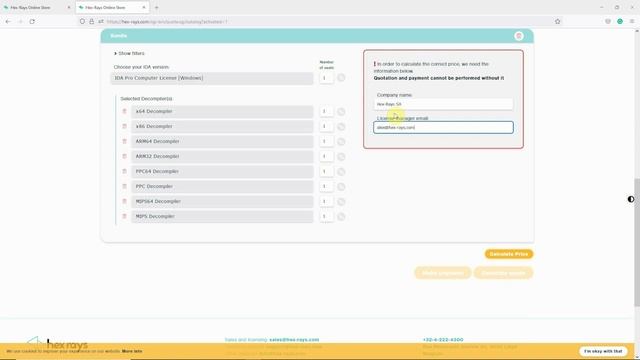Click round icon beside MIPS64 Decompiler seats
Viewport: 640px width, 360px height.
pos(341,202)
